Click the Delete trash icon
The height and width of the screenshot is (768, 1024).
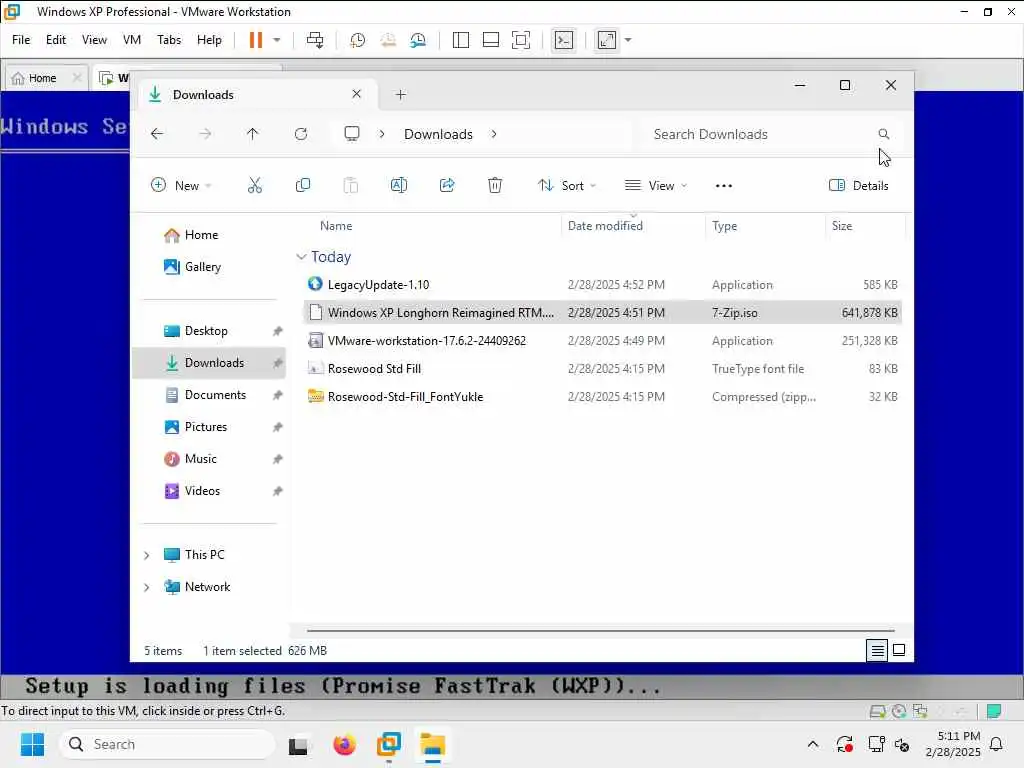(x=495, y=185)
